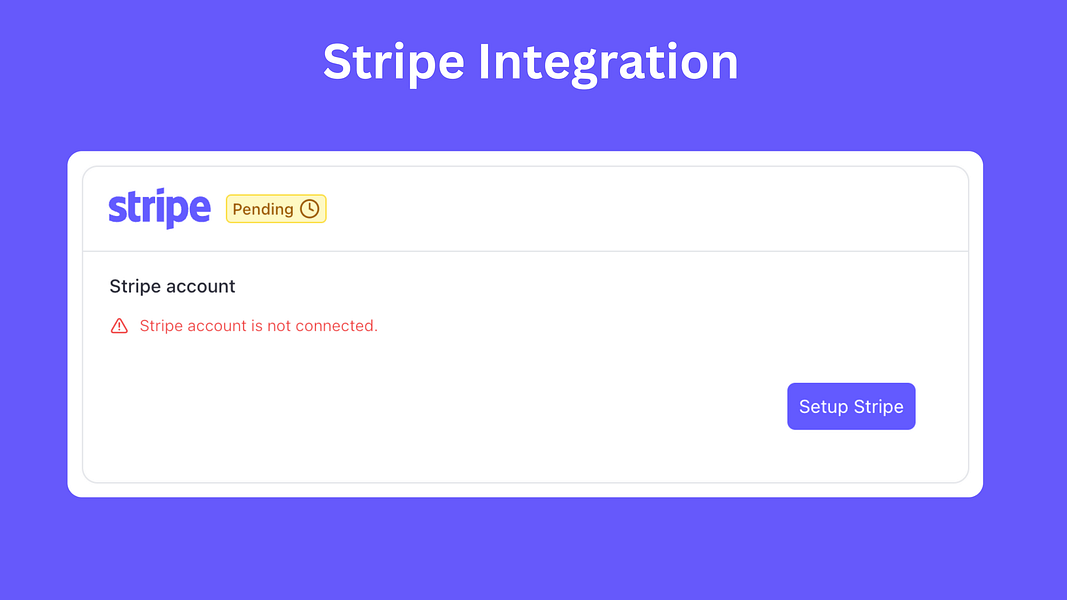1067x600 pixels.
Task: Start Stripe setup with the purple button
Action: pos(851,406)
